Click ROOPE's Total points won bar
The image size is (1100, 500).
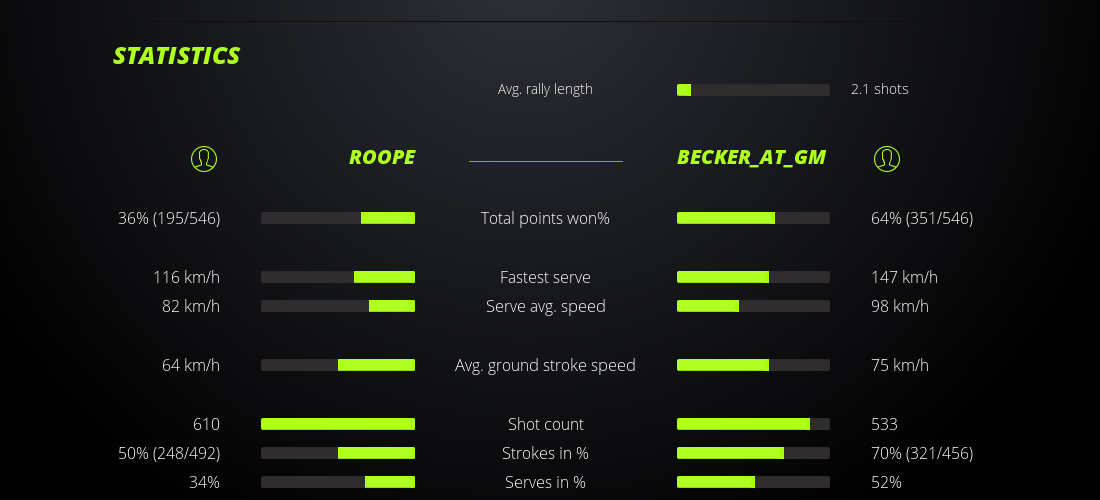pos(338,218)
